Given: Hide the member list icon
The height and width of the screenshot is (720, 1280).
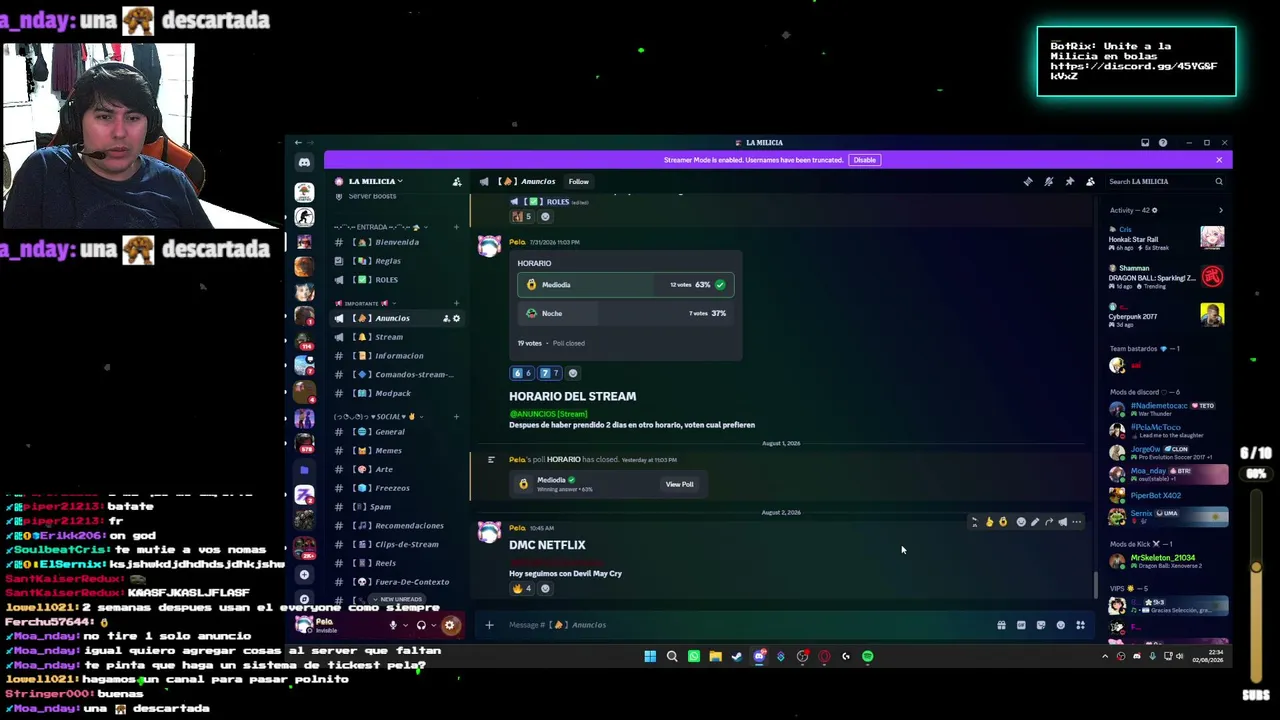Looking at the screenshot, I should [x=1090, y=181].
